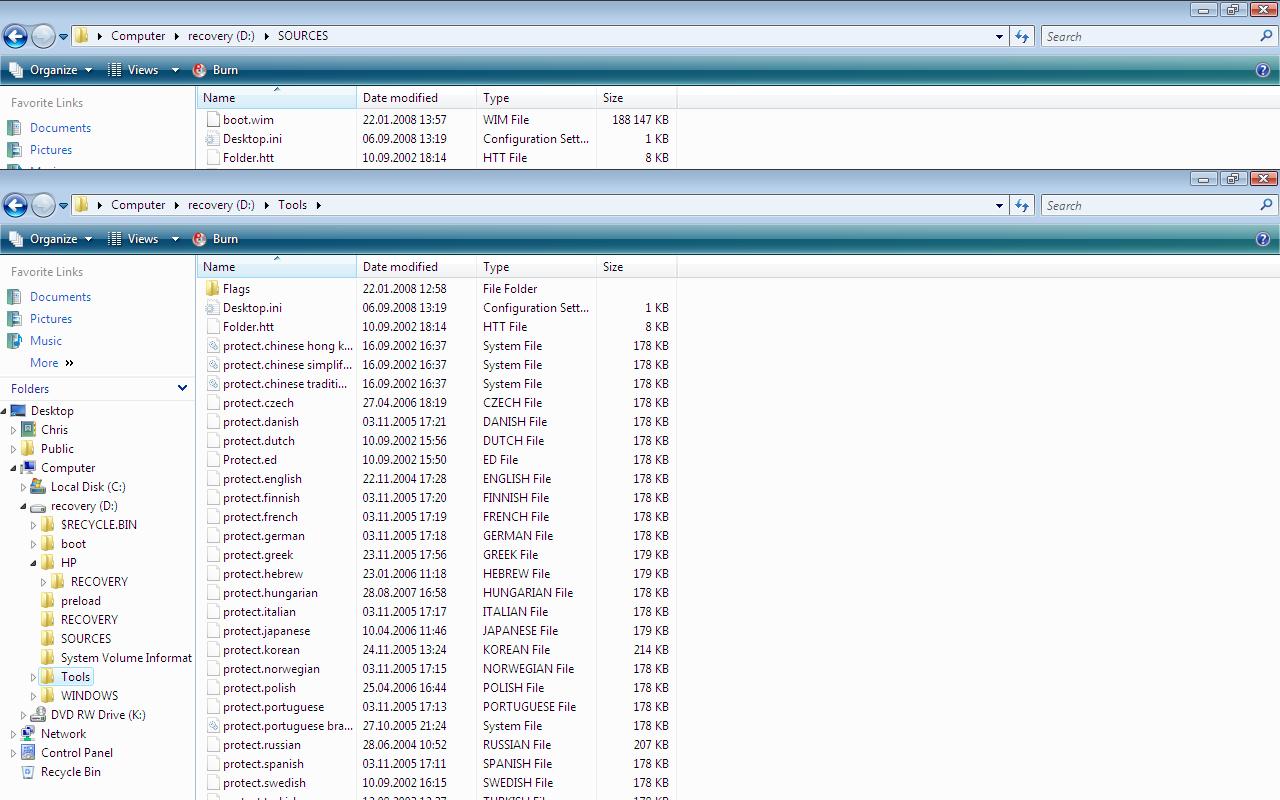
Task: Open Help in the SOURCES window
Action: tap(1263, 70)
